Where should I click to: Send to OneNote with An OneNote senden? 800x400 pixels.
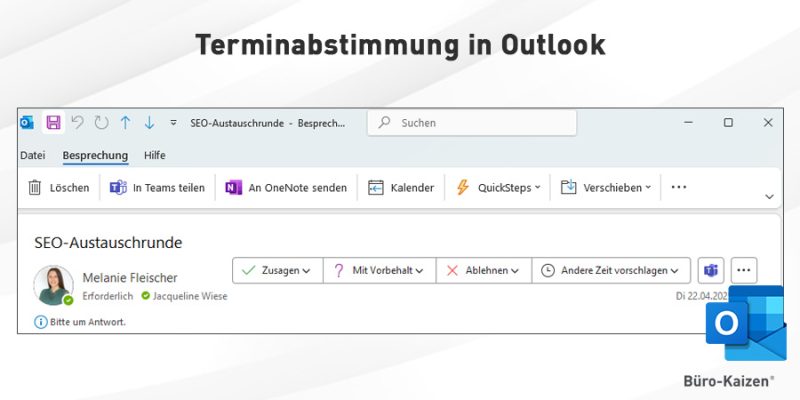pyautogui.click(x=286, y=187)
